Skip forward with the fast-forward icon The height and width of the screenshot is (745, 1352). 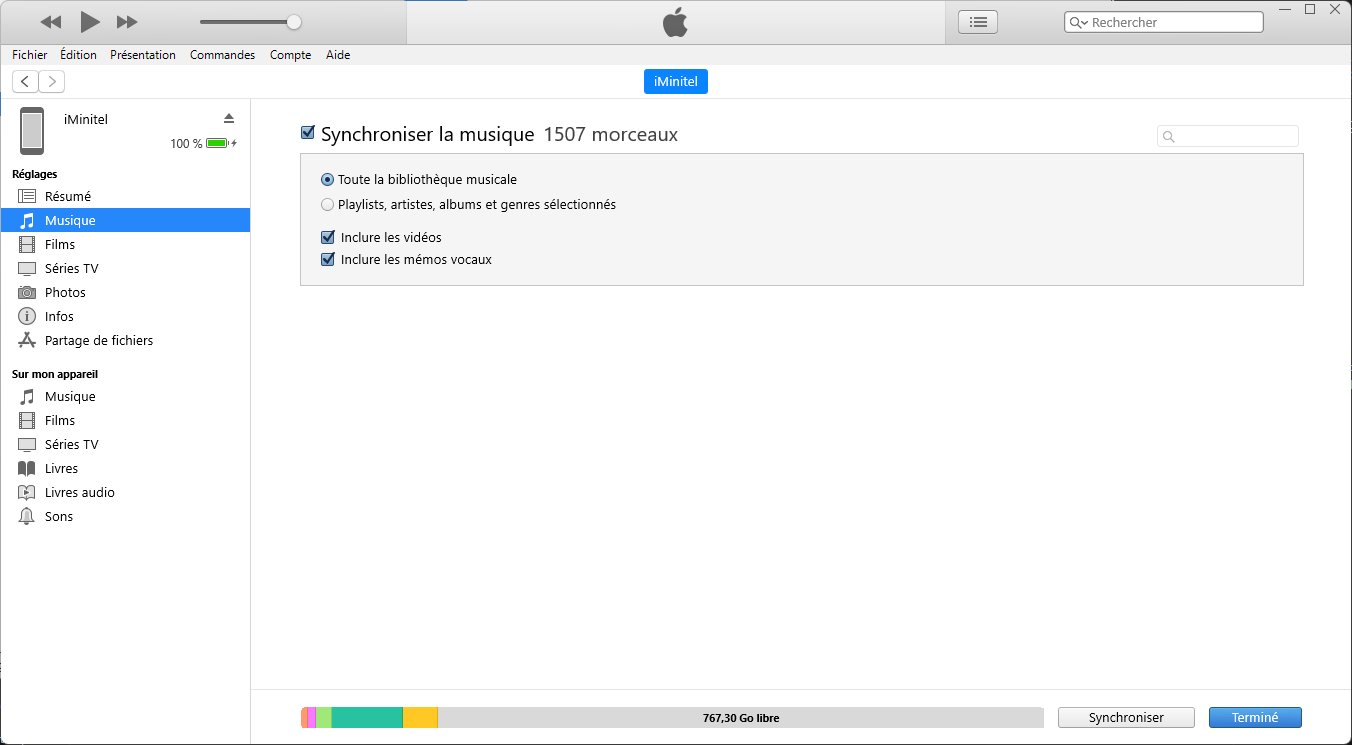coord(127,22)
